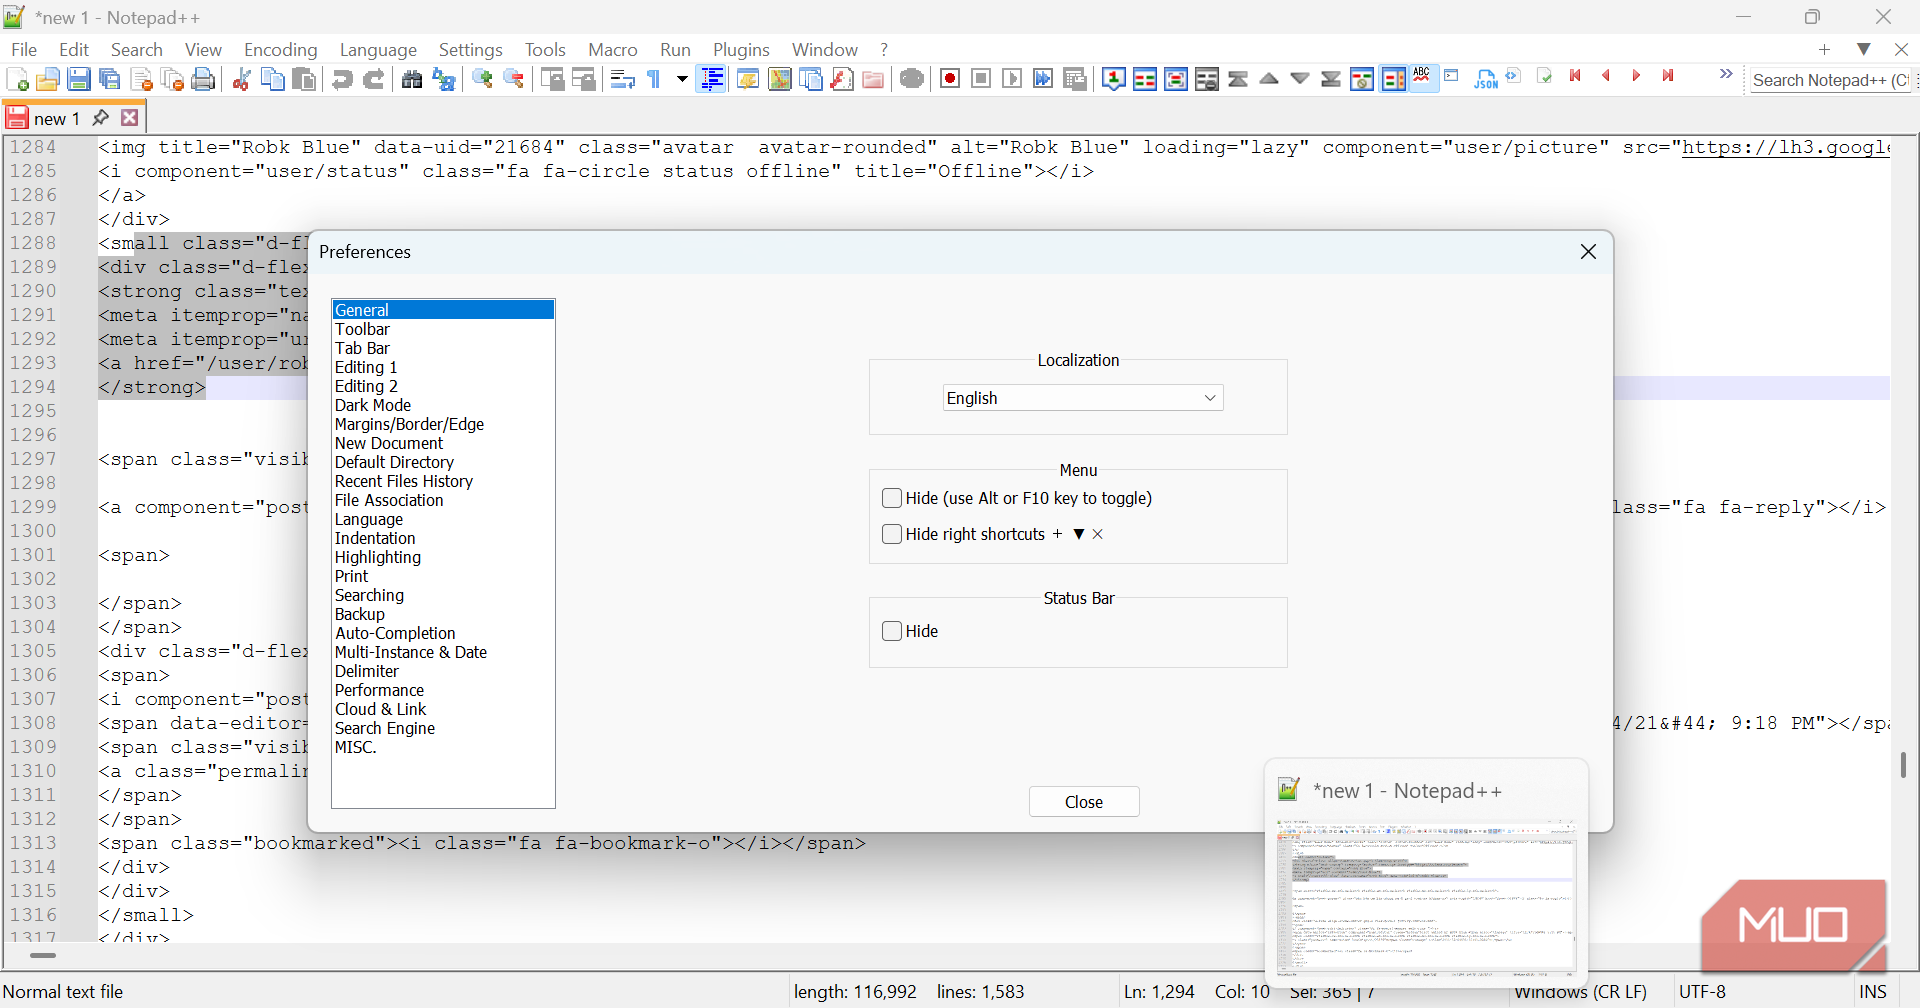The width and height of the screenshot is (1920, 1008).
Task: Click the Folder as Workspace icon
Action: (x=873, y=80)
